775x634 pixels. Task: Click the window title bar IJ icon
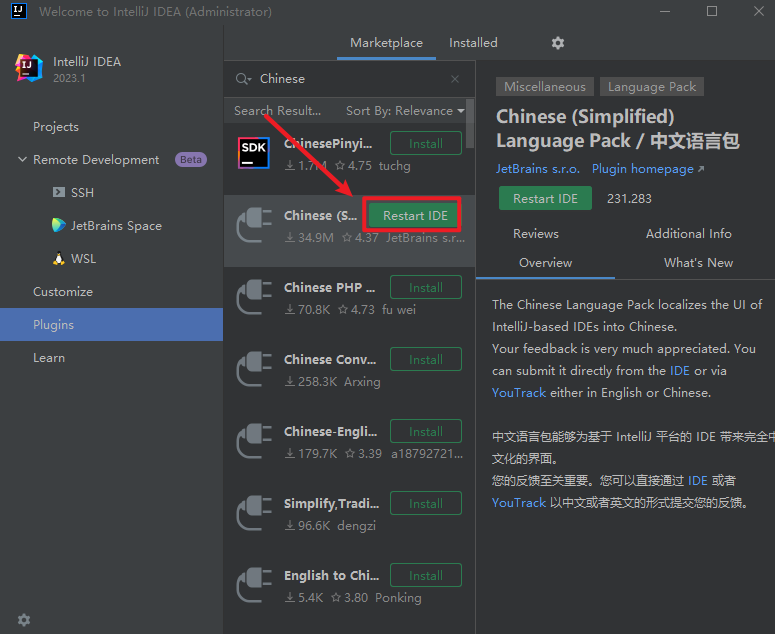click(x=19, y=11)
